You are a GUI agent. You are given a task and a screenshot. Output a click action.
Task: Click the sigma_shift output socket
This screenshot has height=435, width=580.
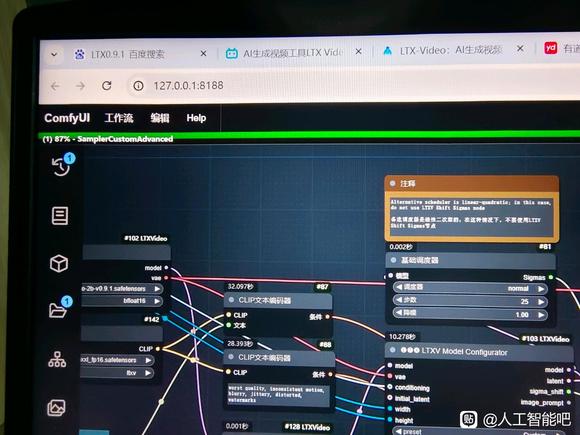569,391
